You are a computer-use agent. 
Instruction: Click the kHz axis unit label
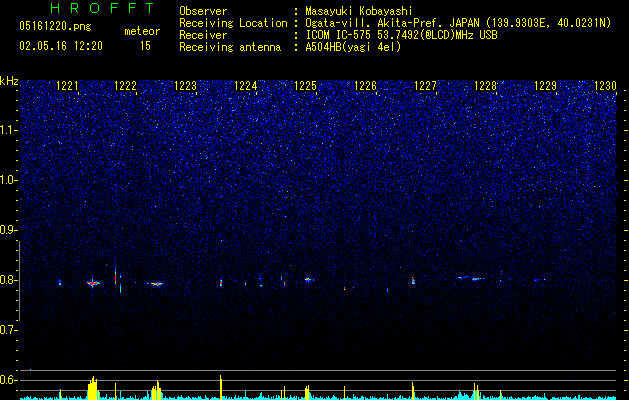(9, 81)
